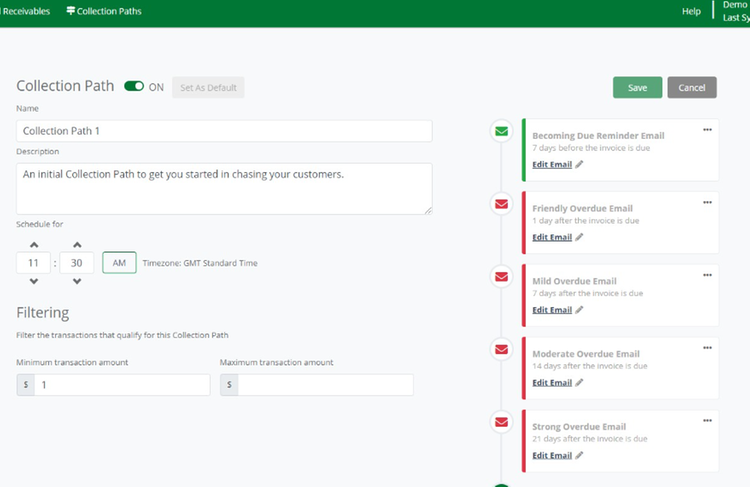Image resolution: width=750 pixels, height=487 pixels.
Task: Open three-dot menu on Moderate Overdue Email
Action: (707, 347)
